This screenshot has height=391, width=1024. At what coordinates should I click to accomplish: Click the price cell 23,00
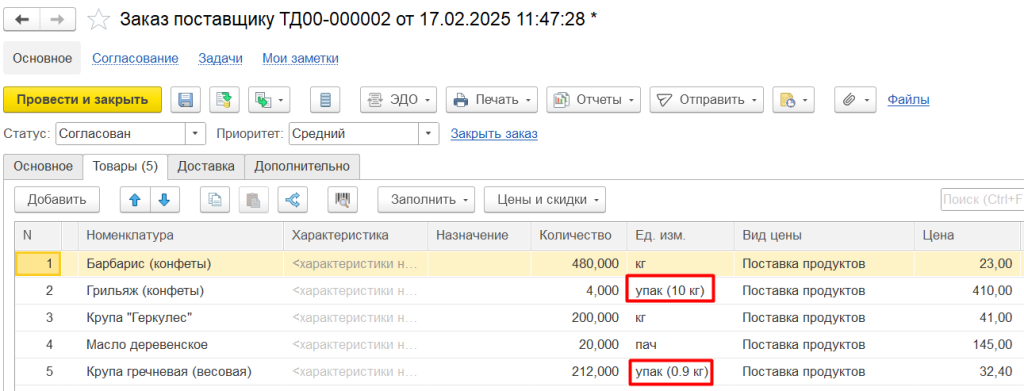pos(967,264)
